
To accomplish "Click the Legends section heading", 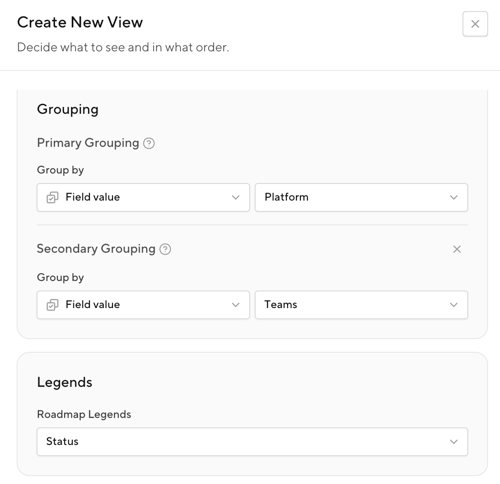I will click(65, 382).
